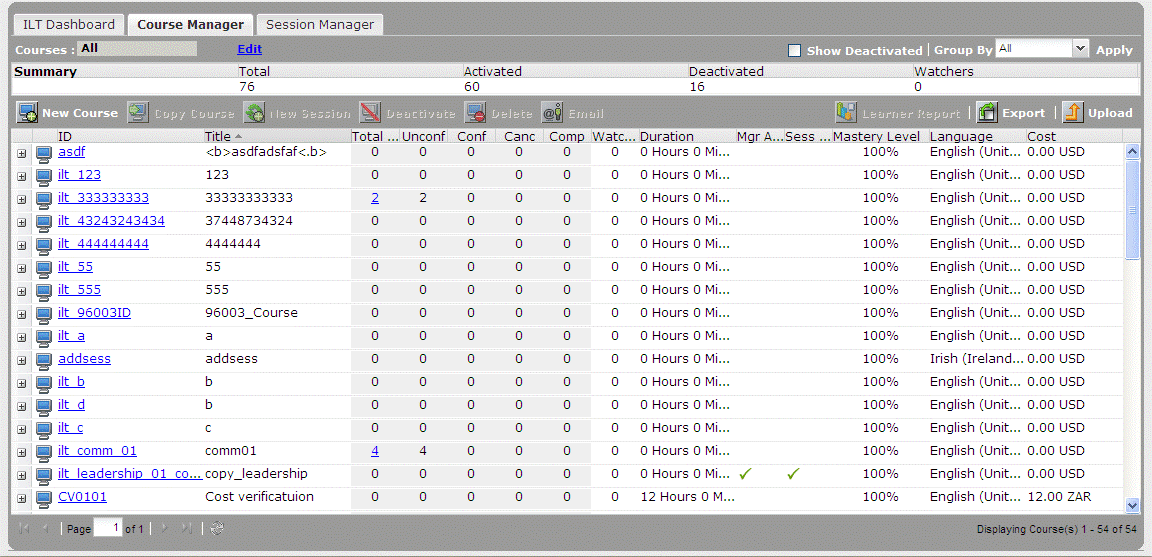This screenshot has height=557, width=1152.
Task: Click the refresh icon in paging bar
Action: tap(217, 528)
